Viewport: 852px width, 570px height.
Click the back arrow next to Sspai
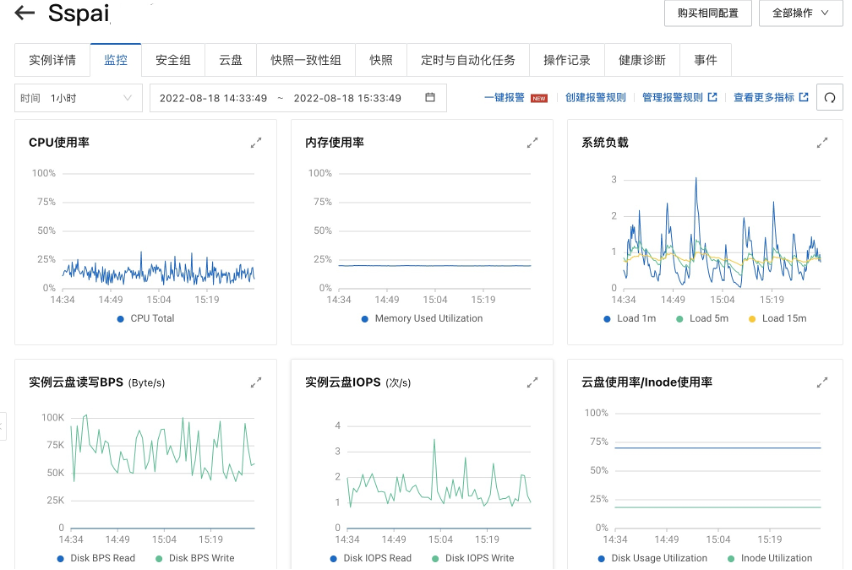click(x=25, y=14)
